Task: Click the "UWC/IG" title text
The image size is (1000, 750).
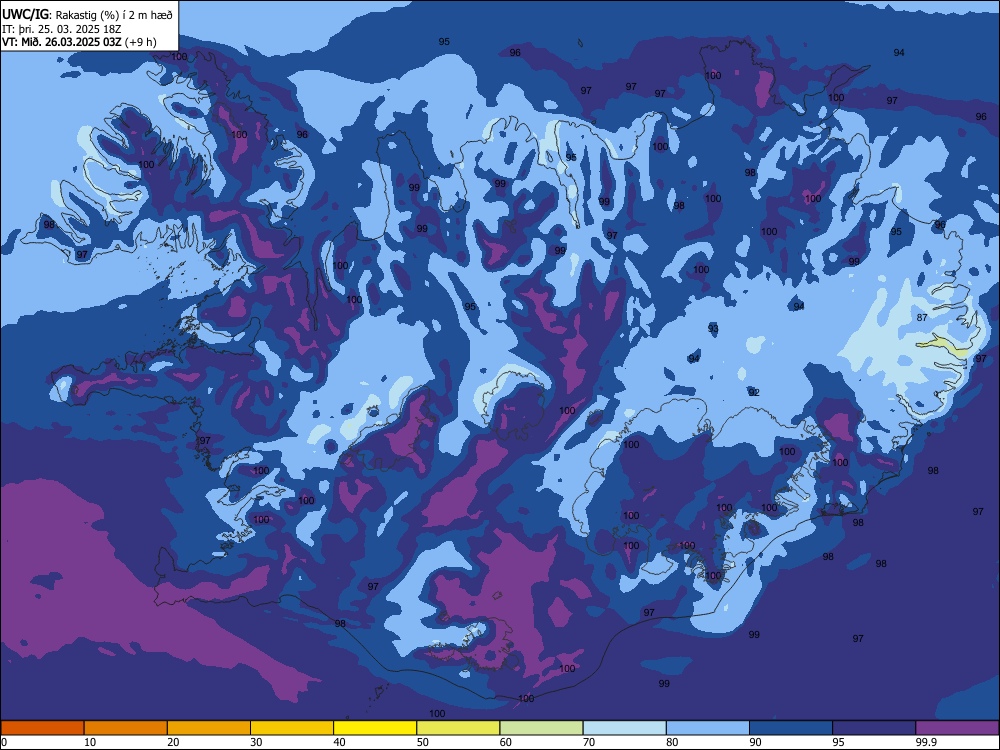Action: click(26, 15)
